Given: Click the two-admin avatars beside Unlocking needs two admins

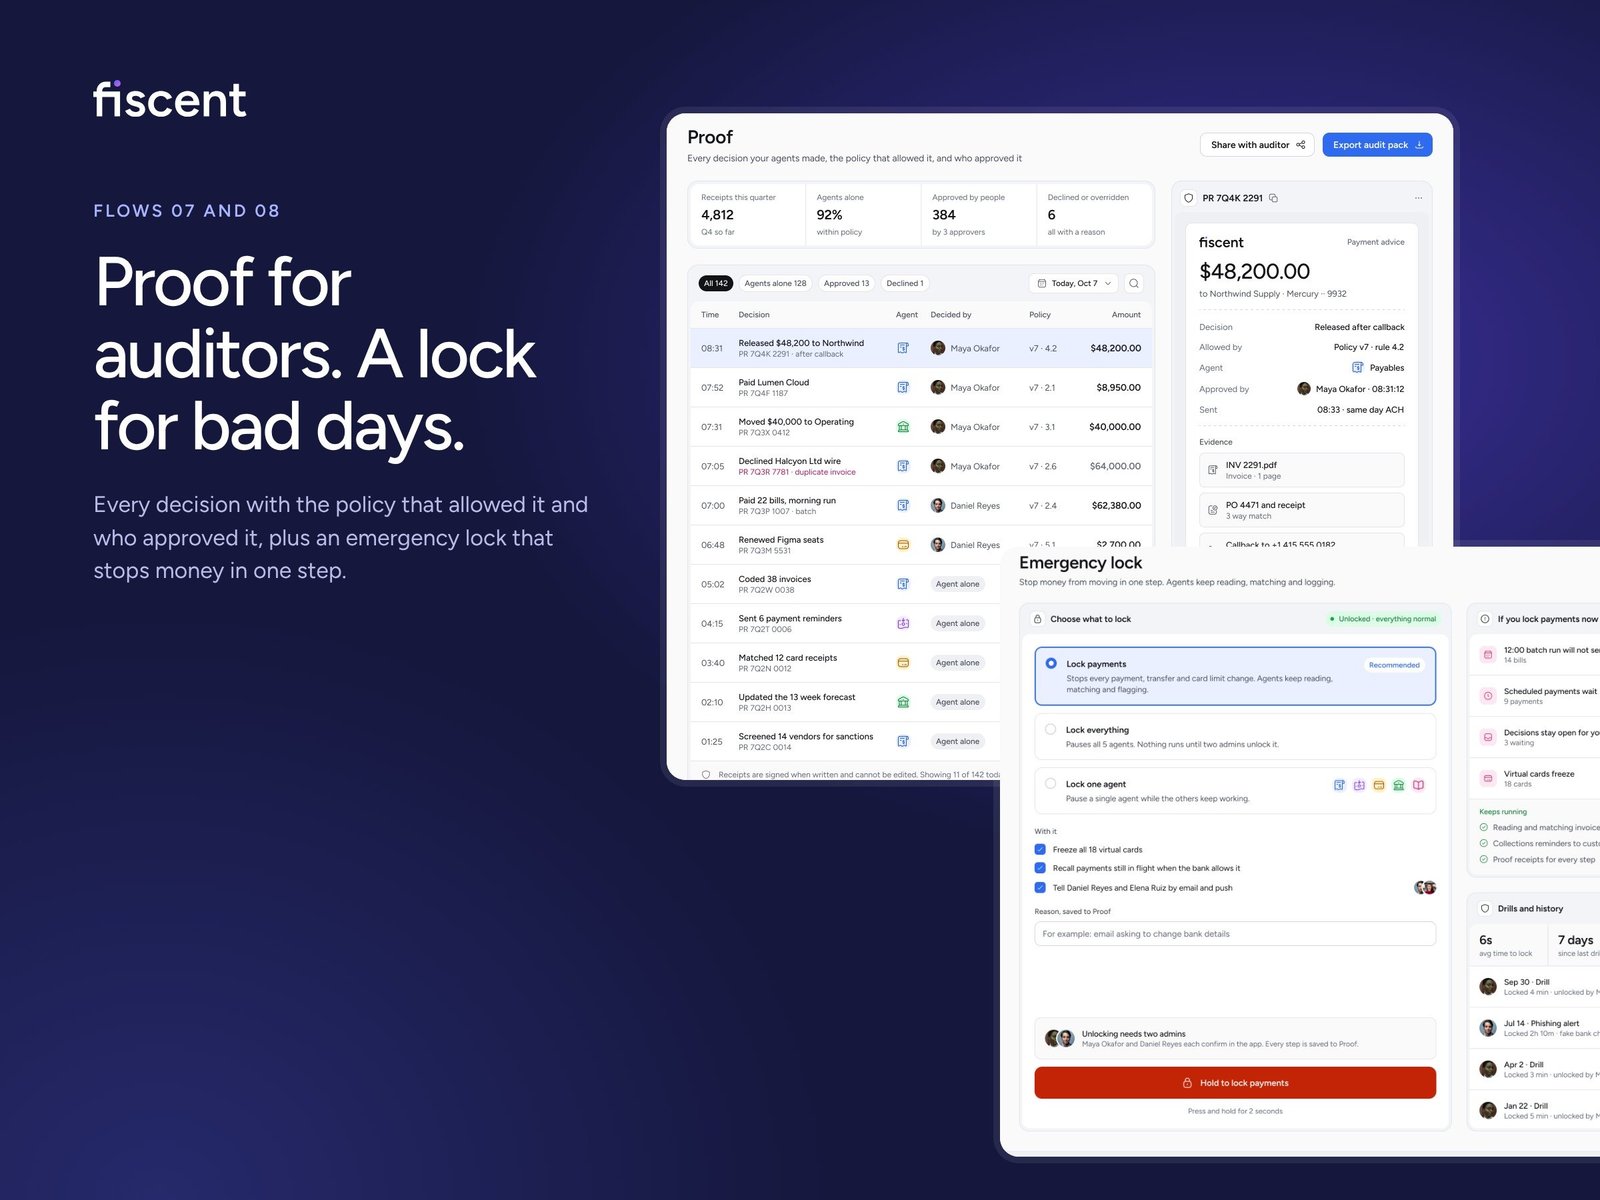Looking at the screenshot, I should [x=1059, y=1038].
